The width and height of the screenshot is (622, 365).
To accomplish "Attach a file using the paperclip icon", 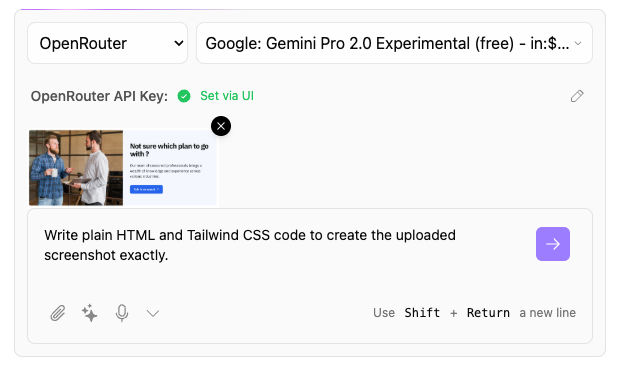I will (58, 313).
